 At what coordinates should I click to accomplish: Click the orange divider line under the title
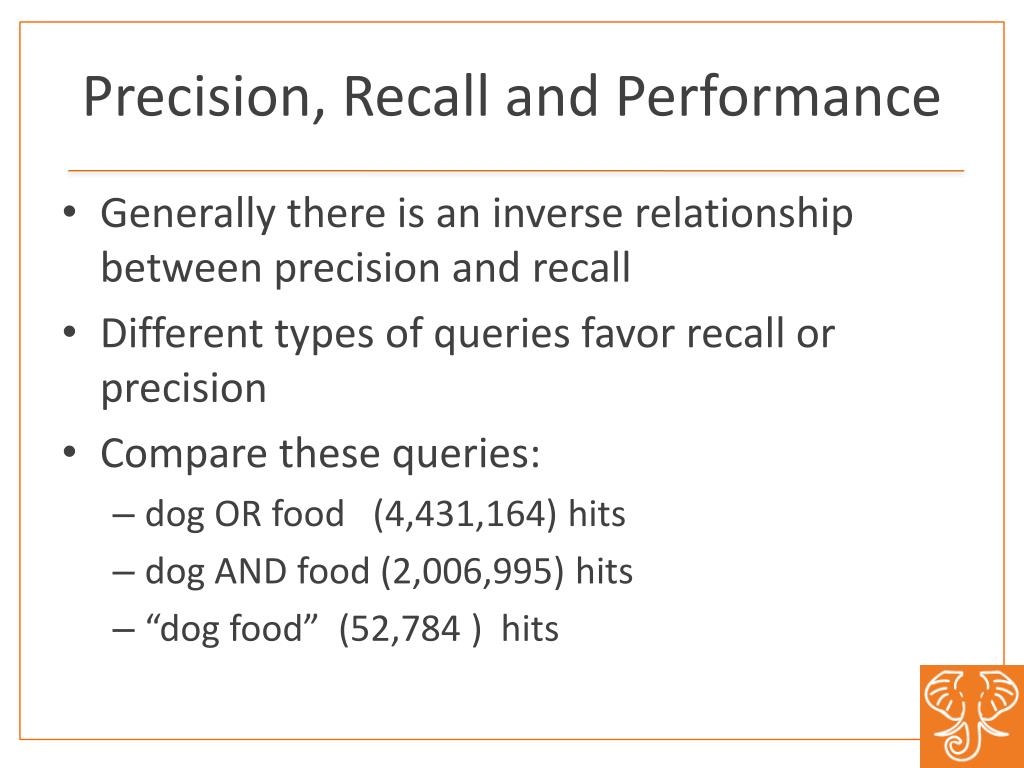516,171
